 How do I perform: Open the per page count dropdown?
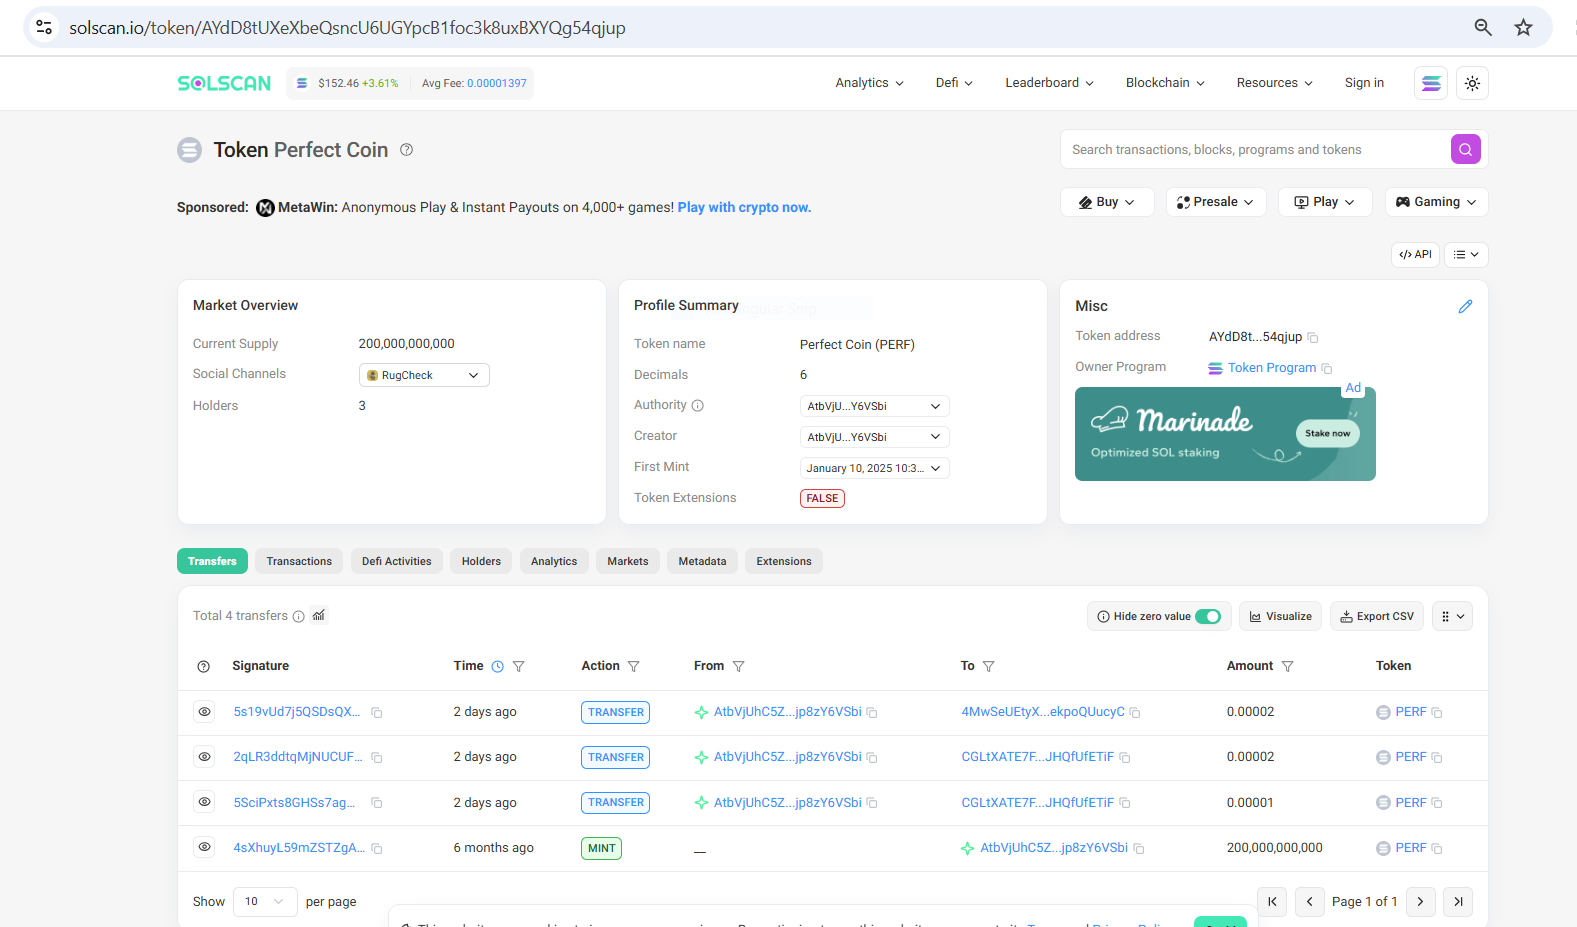point(265,902)
